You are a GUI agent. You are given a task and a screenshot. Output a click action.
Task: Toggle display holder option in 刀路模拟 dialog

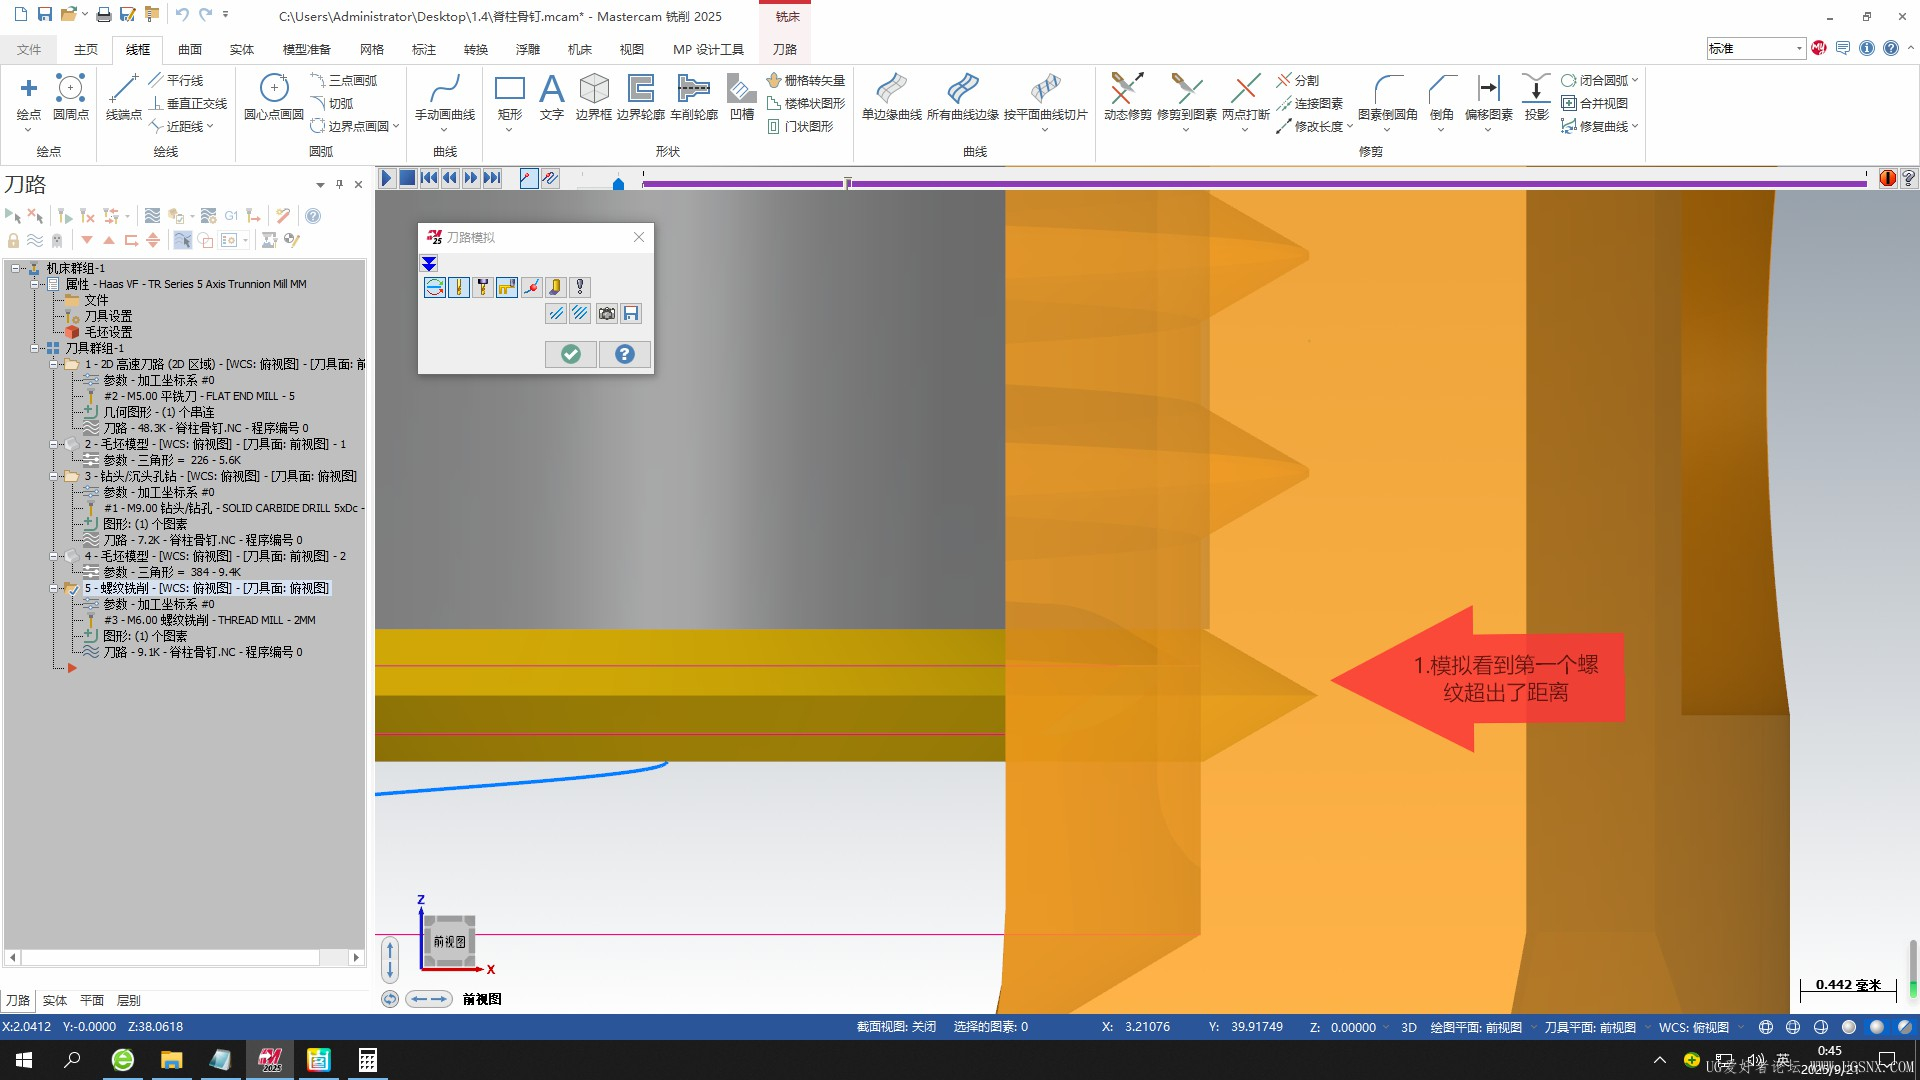(x=483, y=288)
